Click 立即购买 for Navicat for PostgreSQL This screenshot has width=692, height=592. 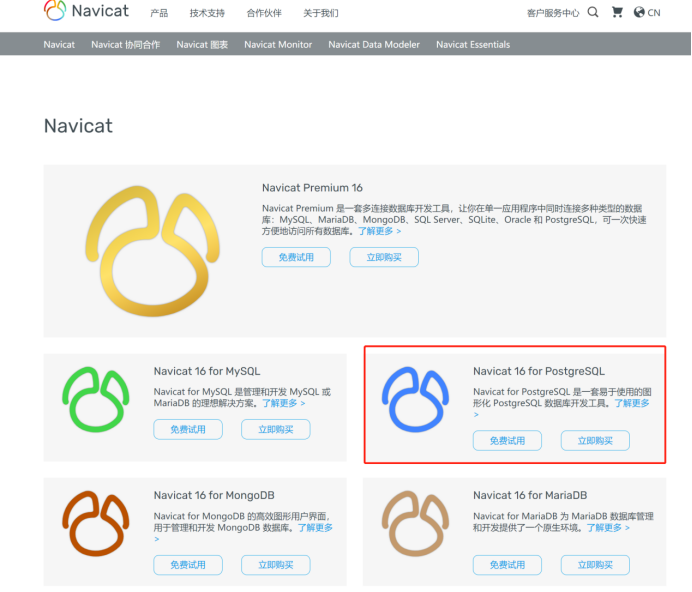(595, 440)
